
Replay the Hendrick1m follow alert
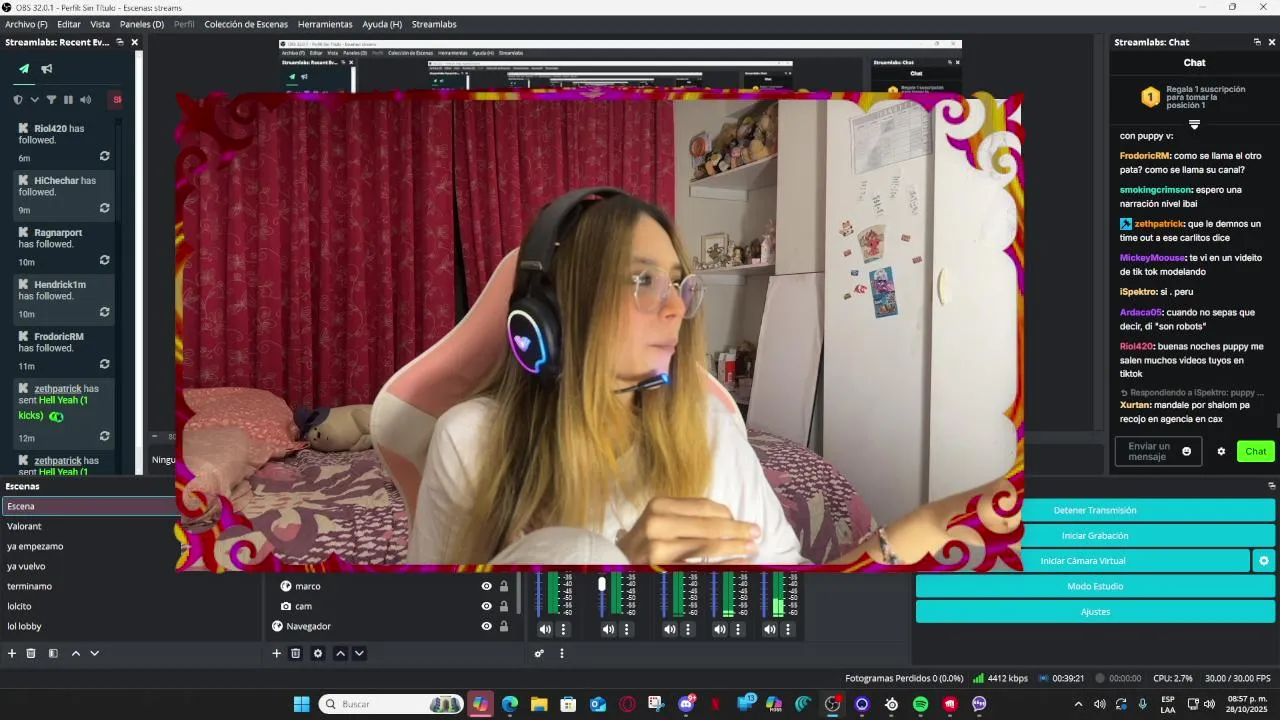click(104, 313)
